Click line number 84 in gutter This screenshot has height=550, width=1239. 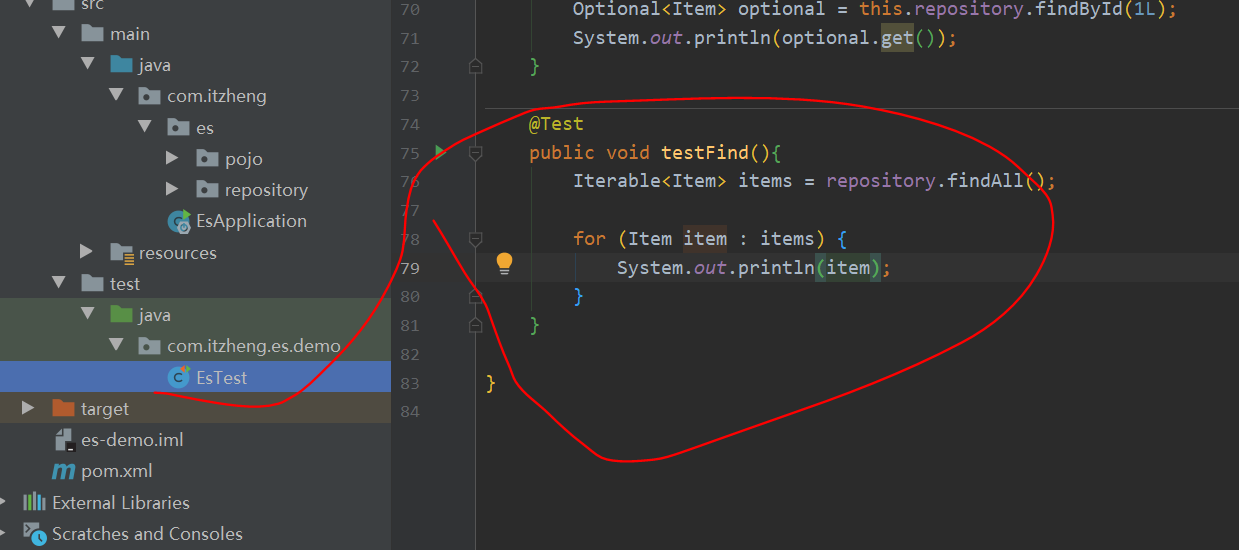pyautogui.click(x=410, y=412)
